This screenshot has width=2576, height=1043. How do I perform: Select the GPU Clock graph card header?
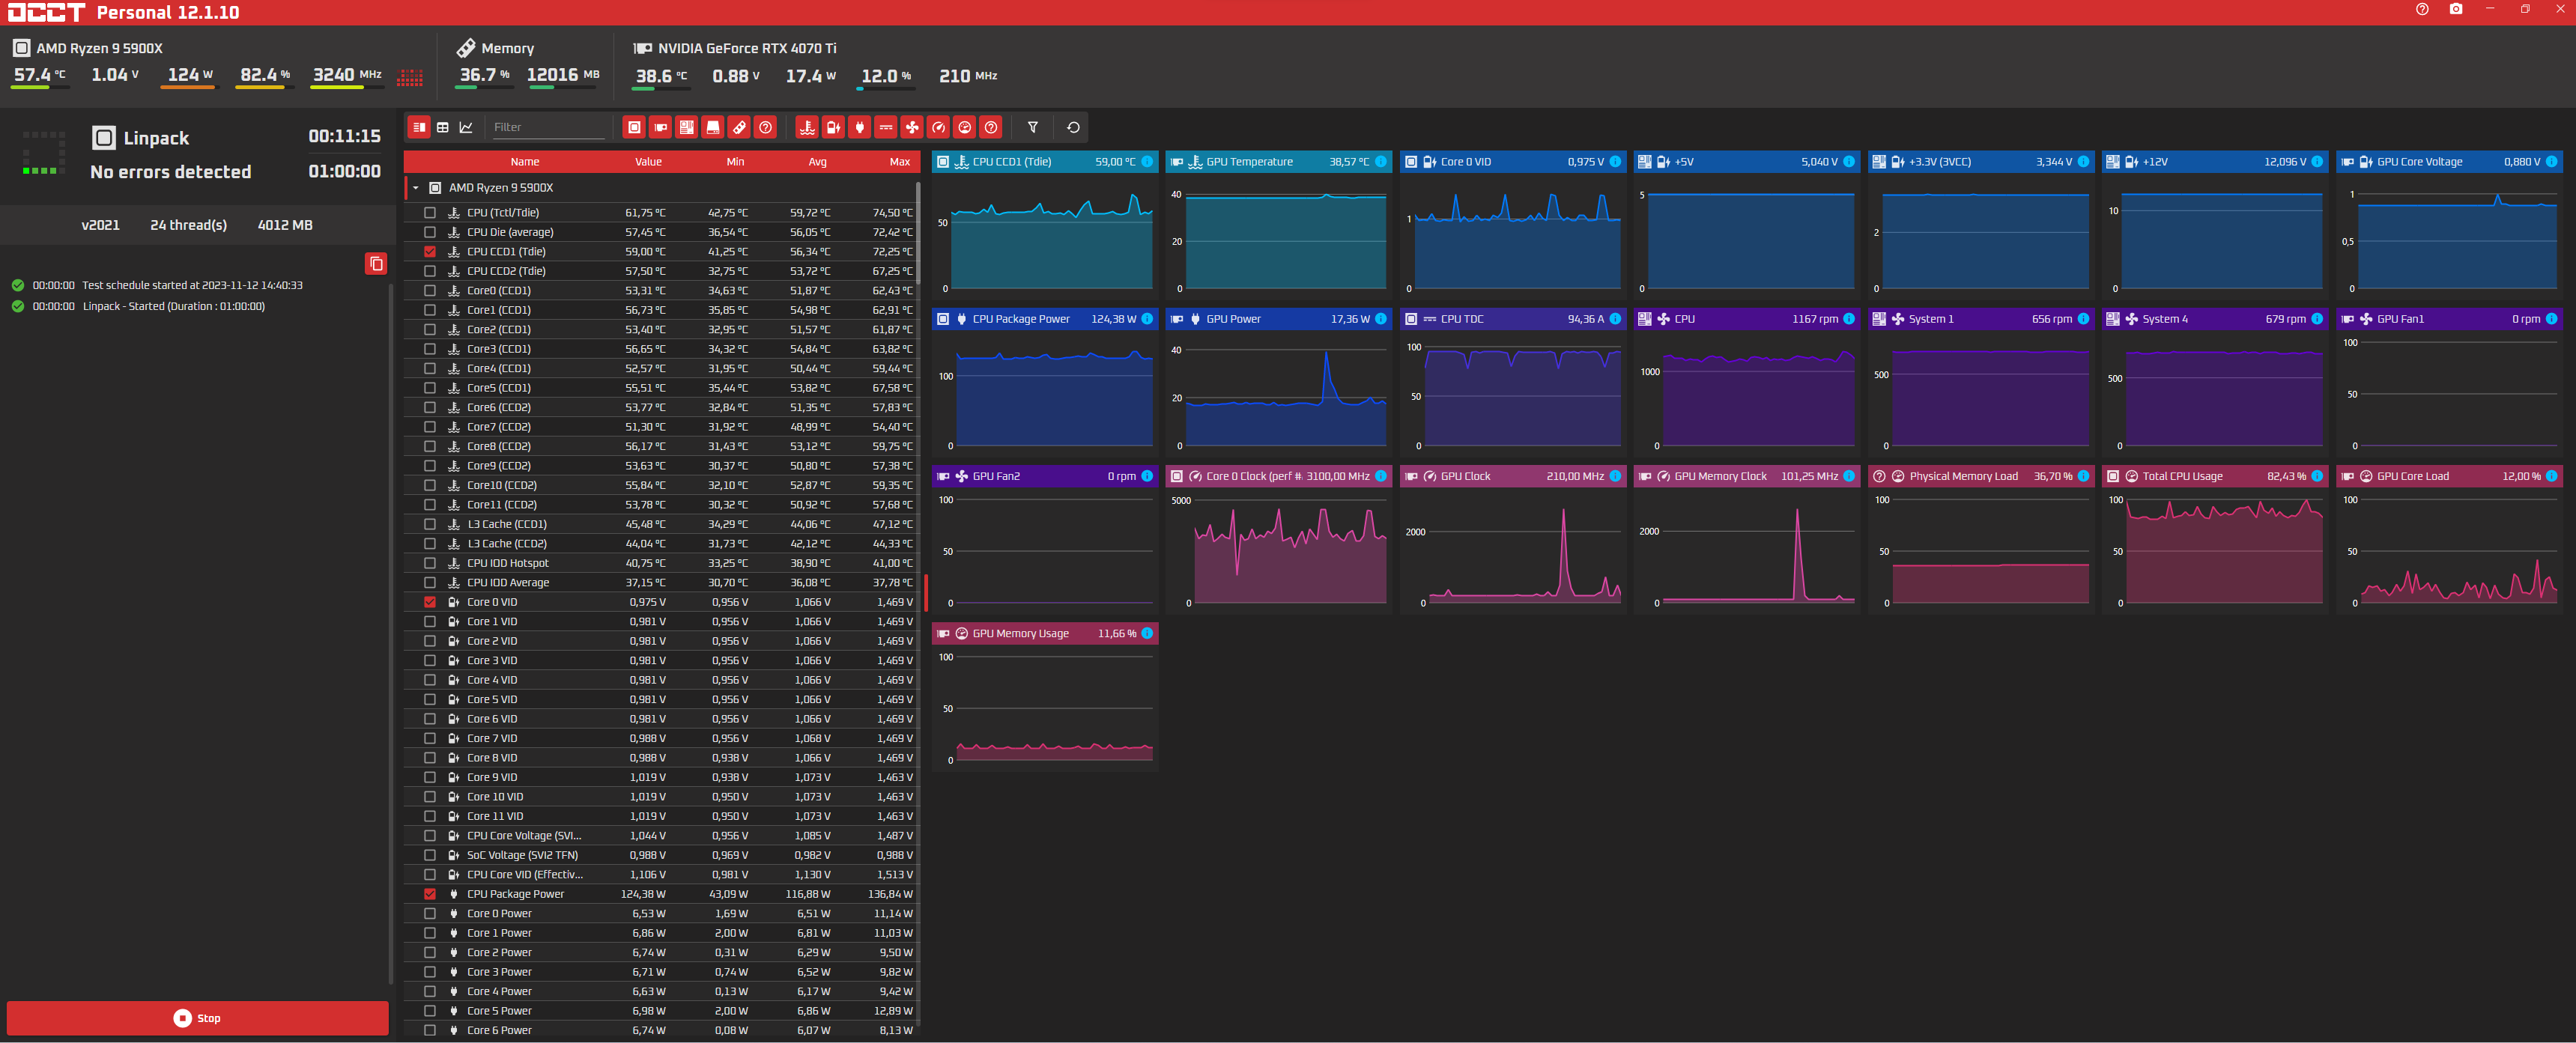pyautogui.click(x=1512, y=477)
